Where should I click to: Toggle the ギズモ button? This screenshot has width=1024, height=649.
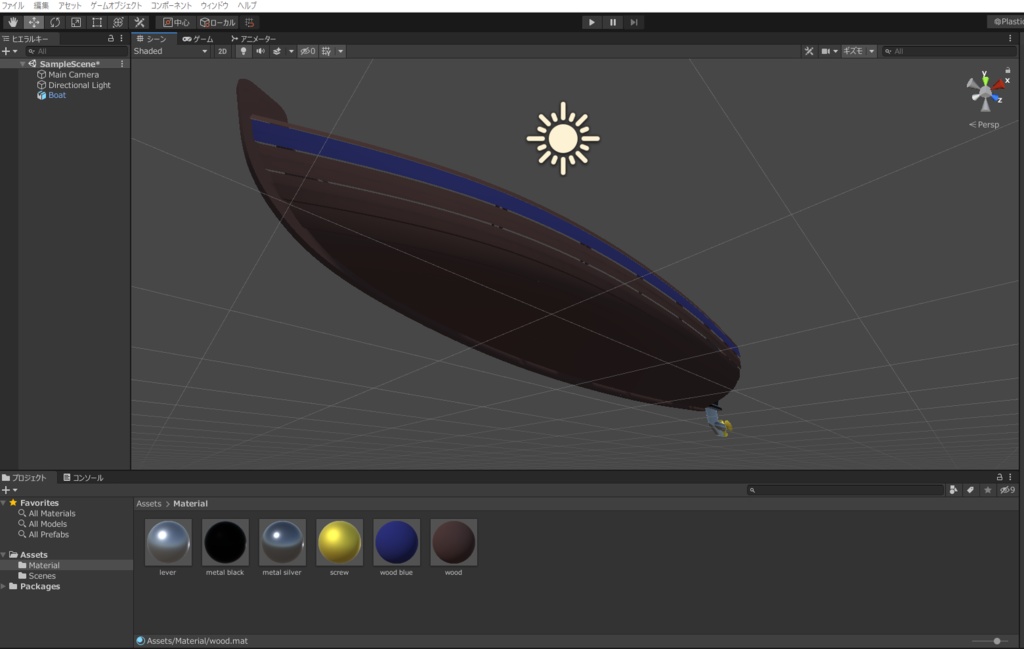pyautogui.click(x=853, y=51)
